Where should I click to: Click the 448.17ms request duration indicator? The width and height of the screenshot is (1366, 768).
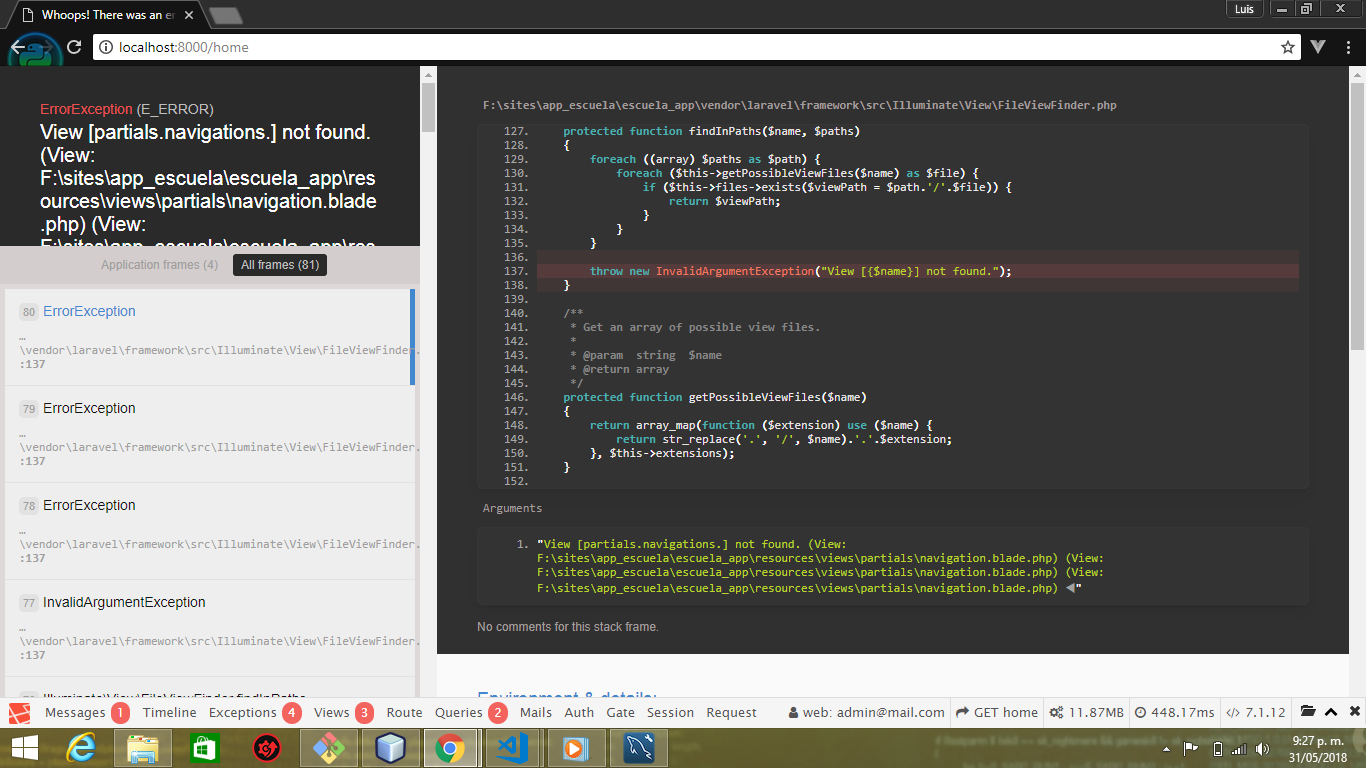click(x=1175, y=713)
